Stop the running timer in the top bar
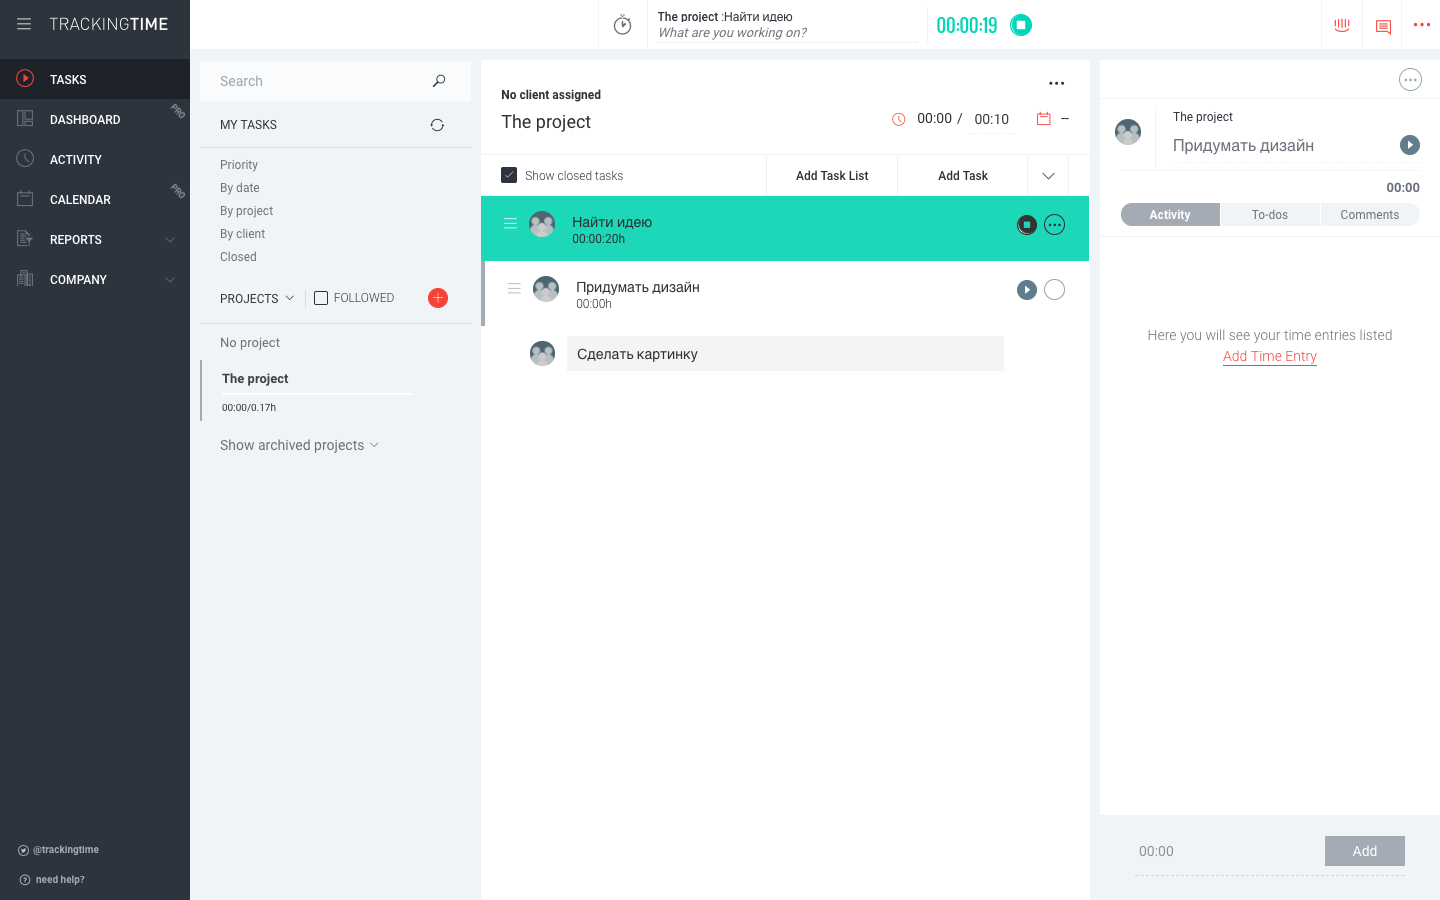The width and height of the screenshot is (1440, 900). [x=1021, y=25]
